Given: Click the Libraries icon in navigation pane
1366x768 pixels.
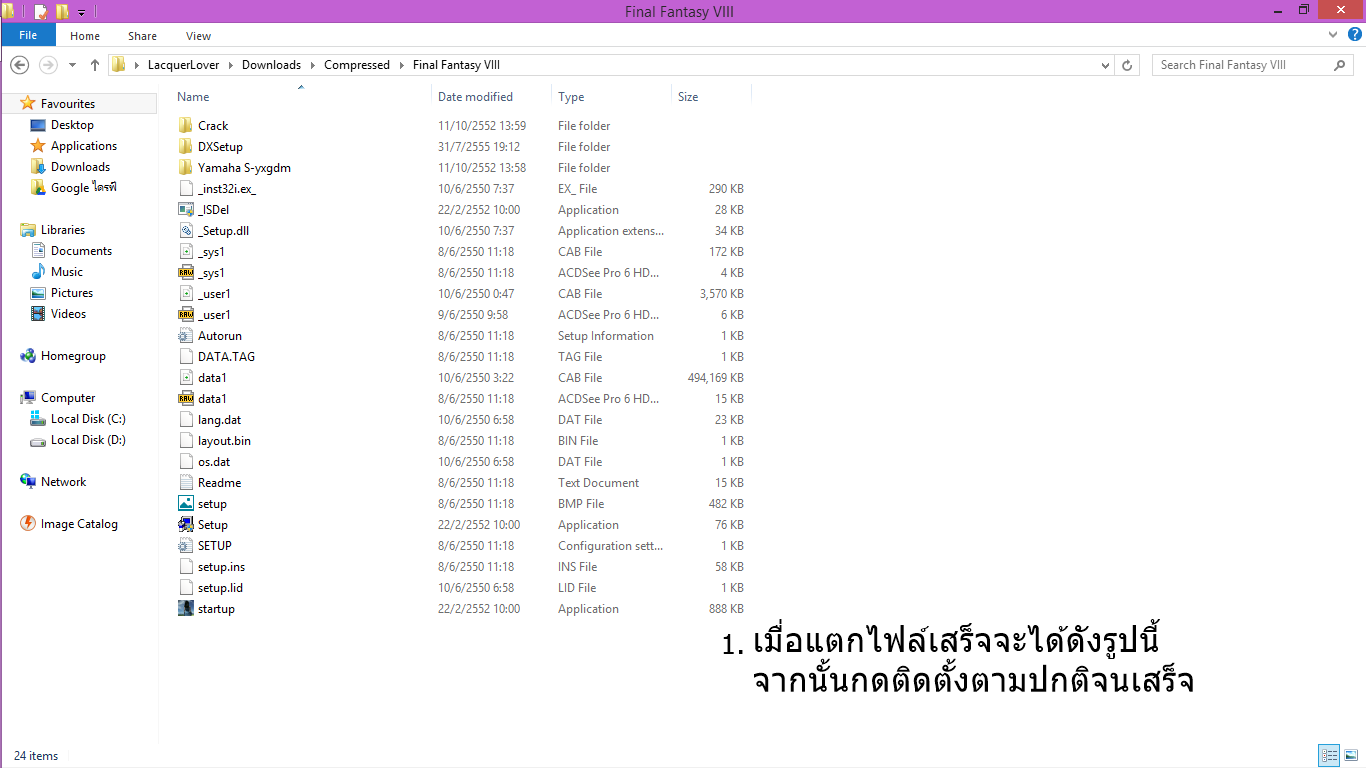Looking at the screenshot, I should coord(28,230).
